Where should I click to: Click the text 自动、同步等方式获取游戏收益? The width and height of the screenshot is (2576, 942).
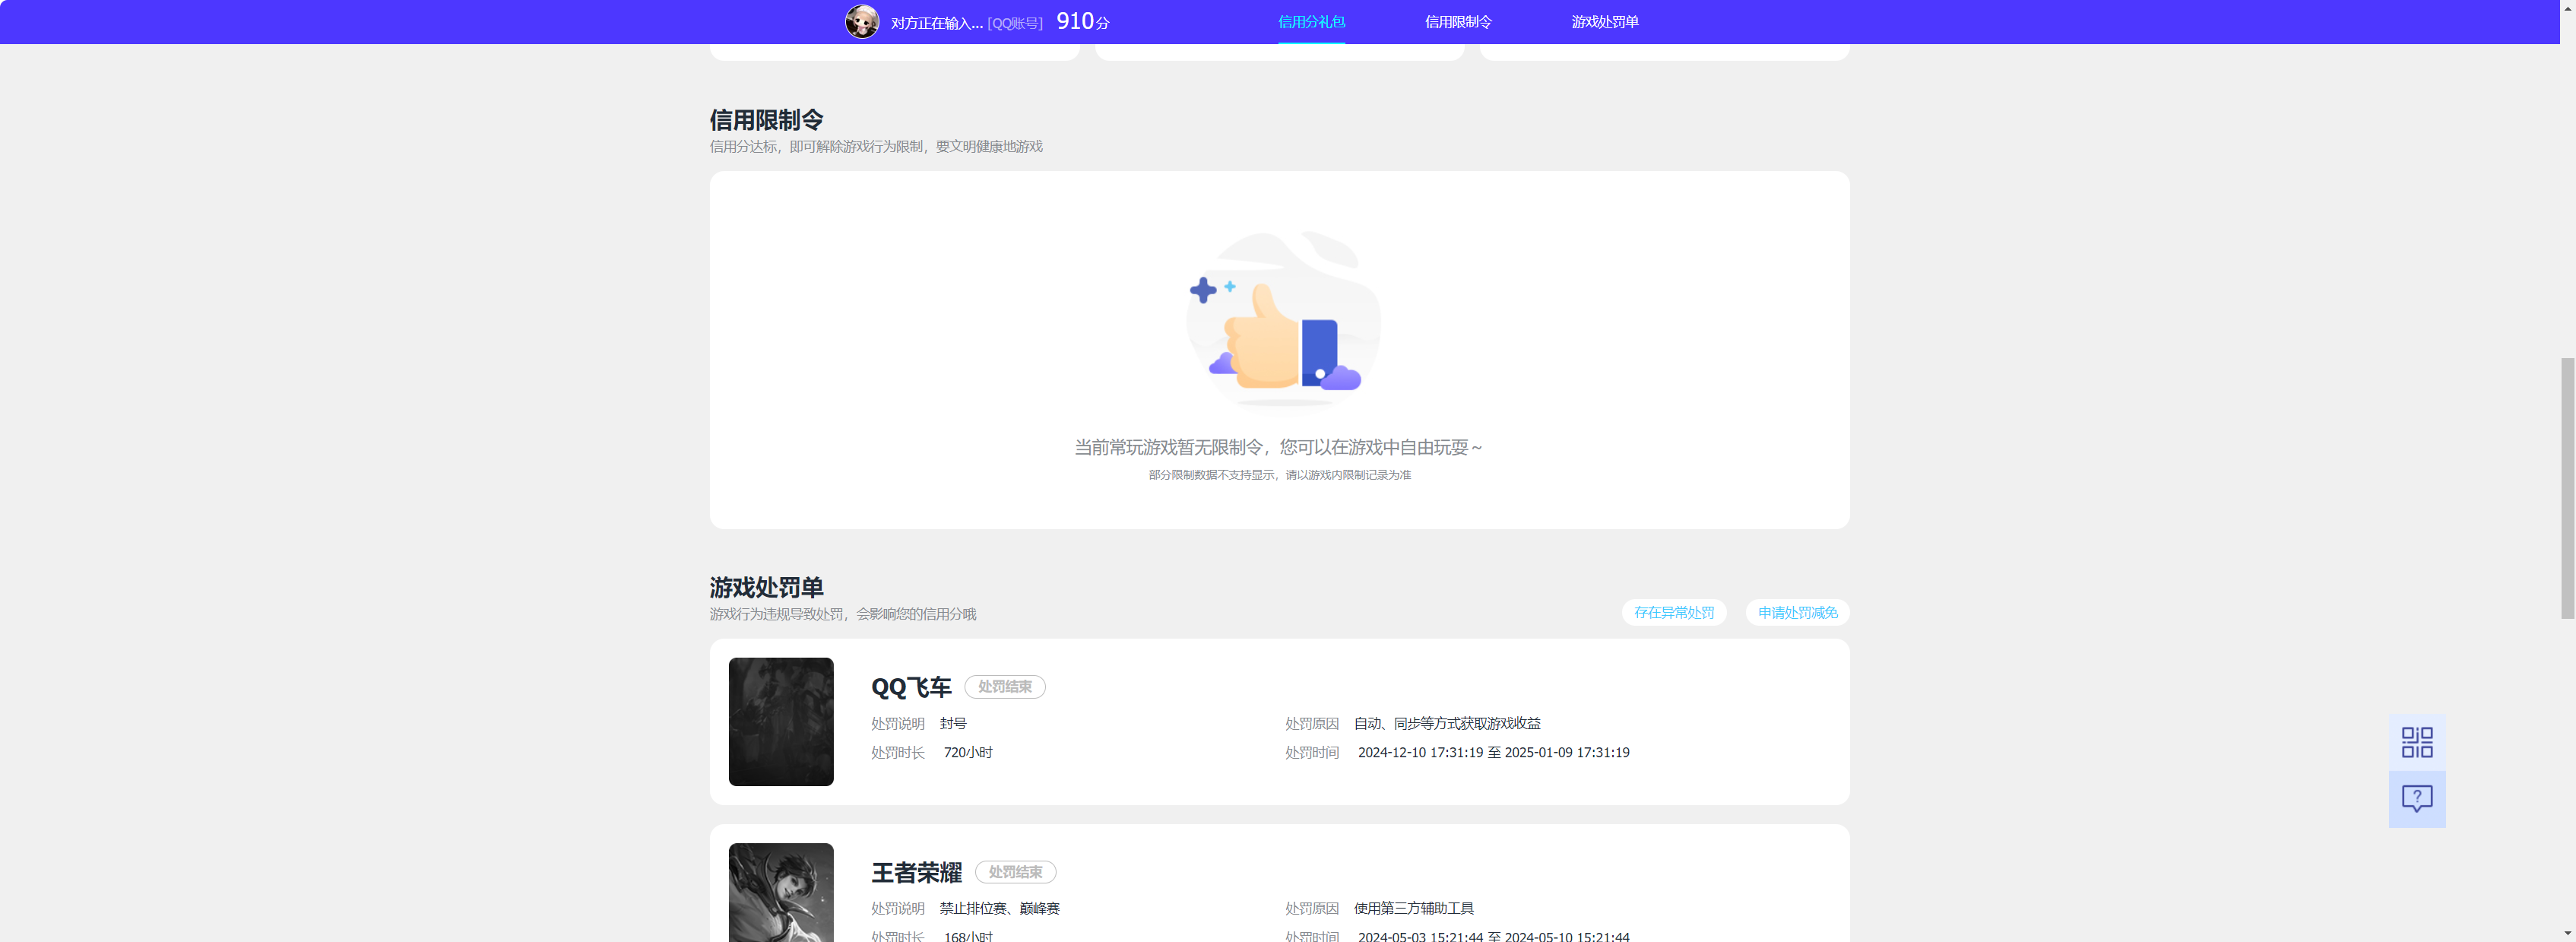click(1447, 723)
